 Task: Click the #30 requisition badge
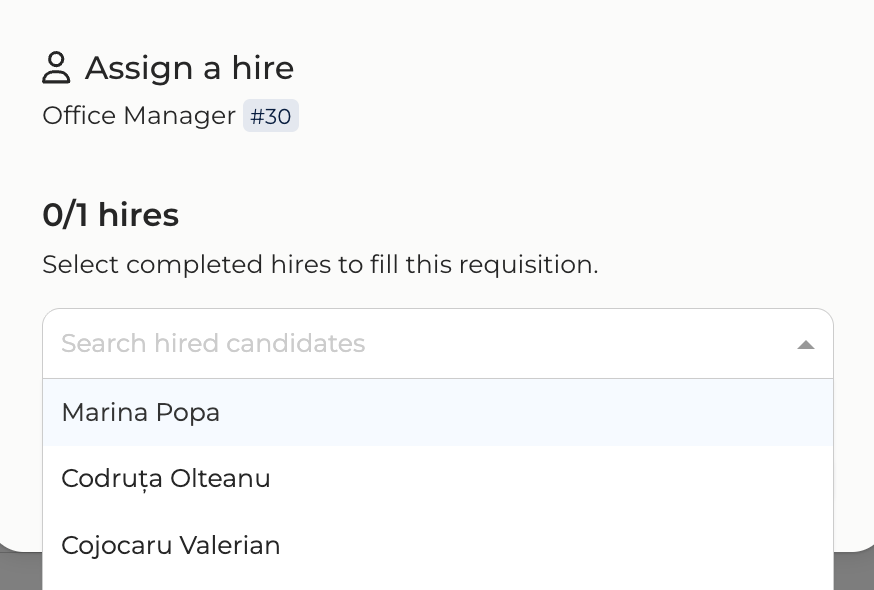tap(270, 116)
